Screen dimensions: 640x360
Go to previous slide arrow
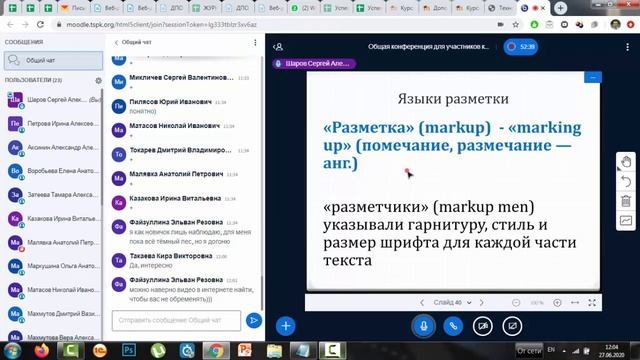pyautogui.click(x=422, y=303)
